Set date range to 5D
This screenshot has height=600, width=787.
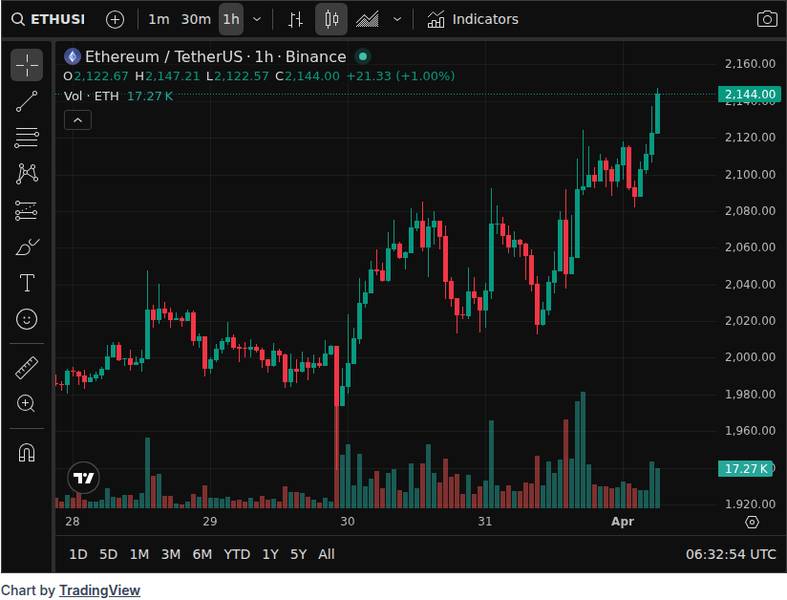coord(108,554)
